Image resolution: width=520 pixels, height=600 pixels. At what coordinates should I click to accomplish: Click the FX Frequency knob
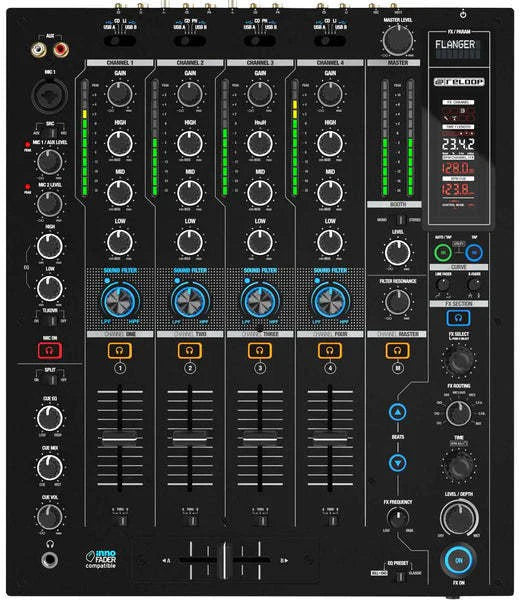[x=398, y=518]
